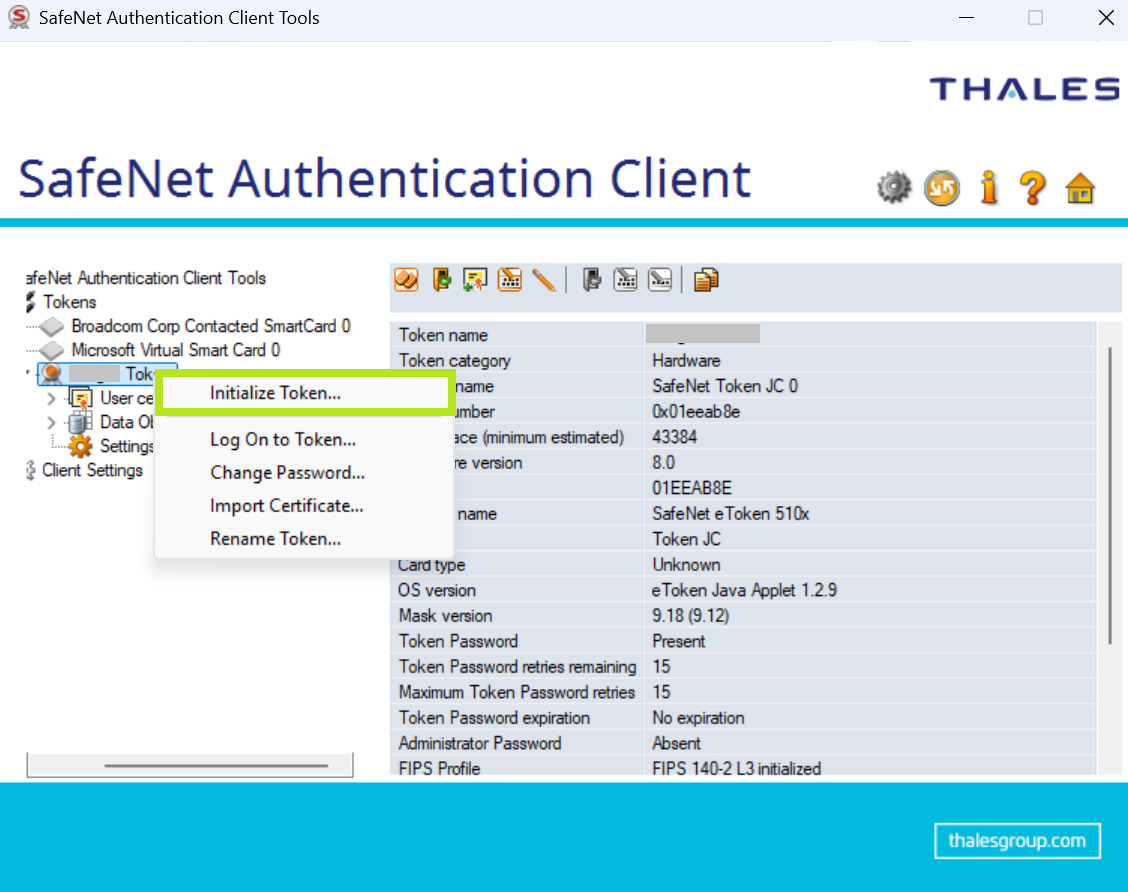This screenshot has height=892, width=1128.
Task: Open About via the orange 'i' icon
Action: [x=990, y=188]
